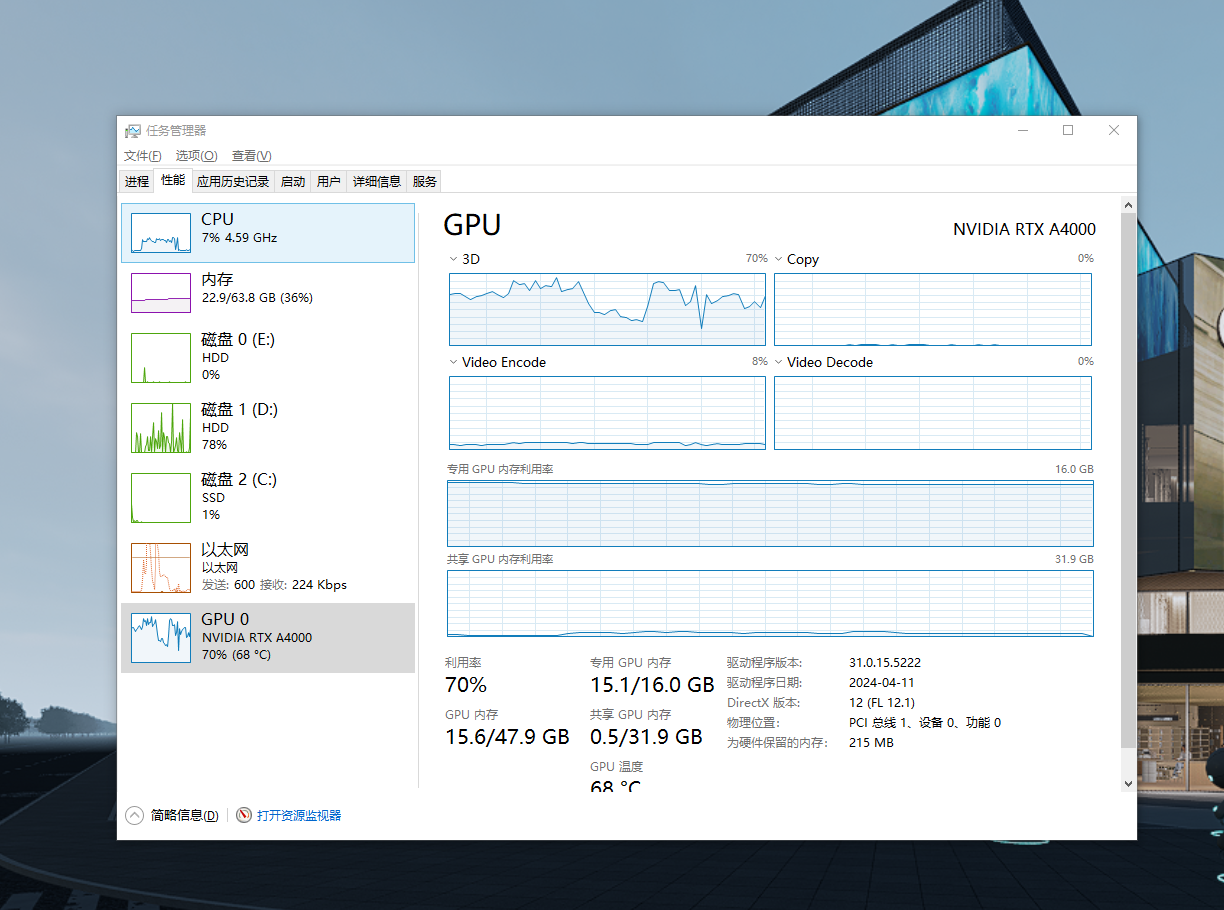Screen dimensions: 1224x910
Task: Open the Video Decode graph dropdown
Action: pos(779,363)
